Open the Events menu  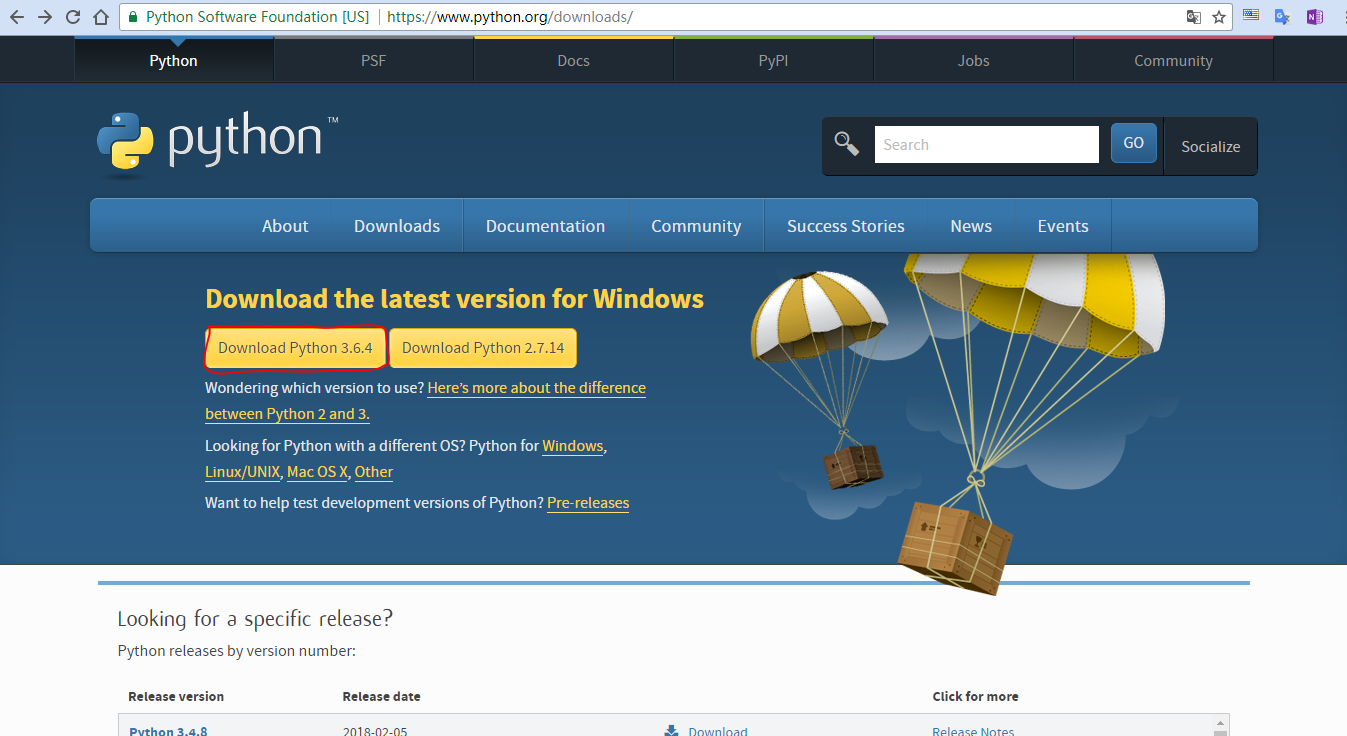point(1063,226)
